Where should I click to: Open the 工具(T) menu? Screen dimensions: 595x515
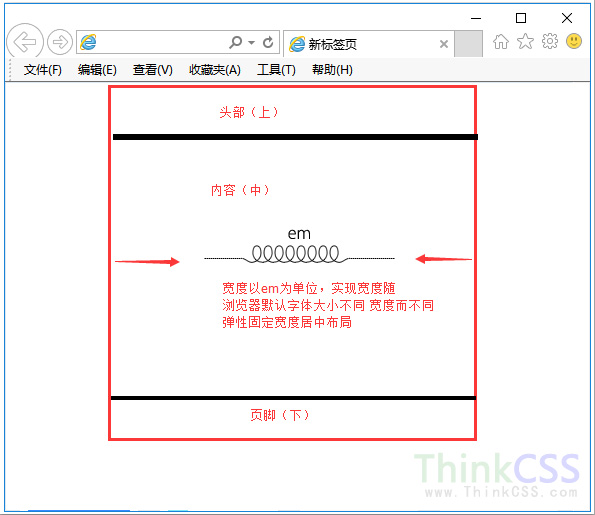(x=276, y=70)
